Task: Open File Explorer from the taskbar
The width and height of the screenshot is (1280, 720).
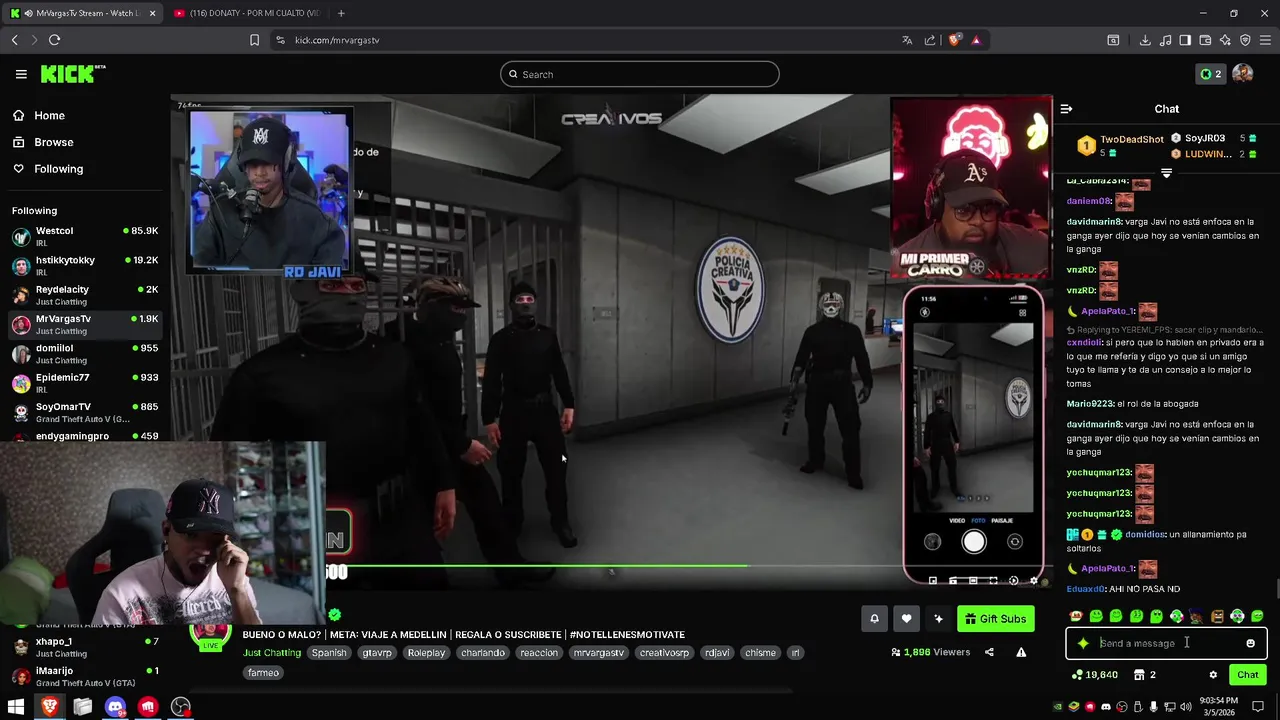Action: [x=82, y=707]
